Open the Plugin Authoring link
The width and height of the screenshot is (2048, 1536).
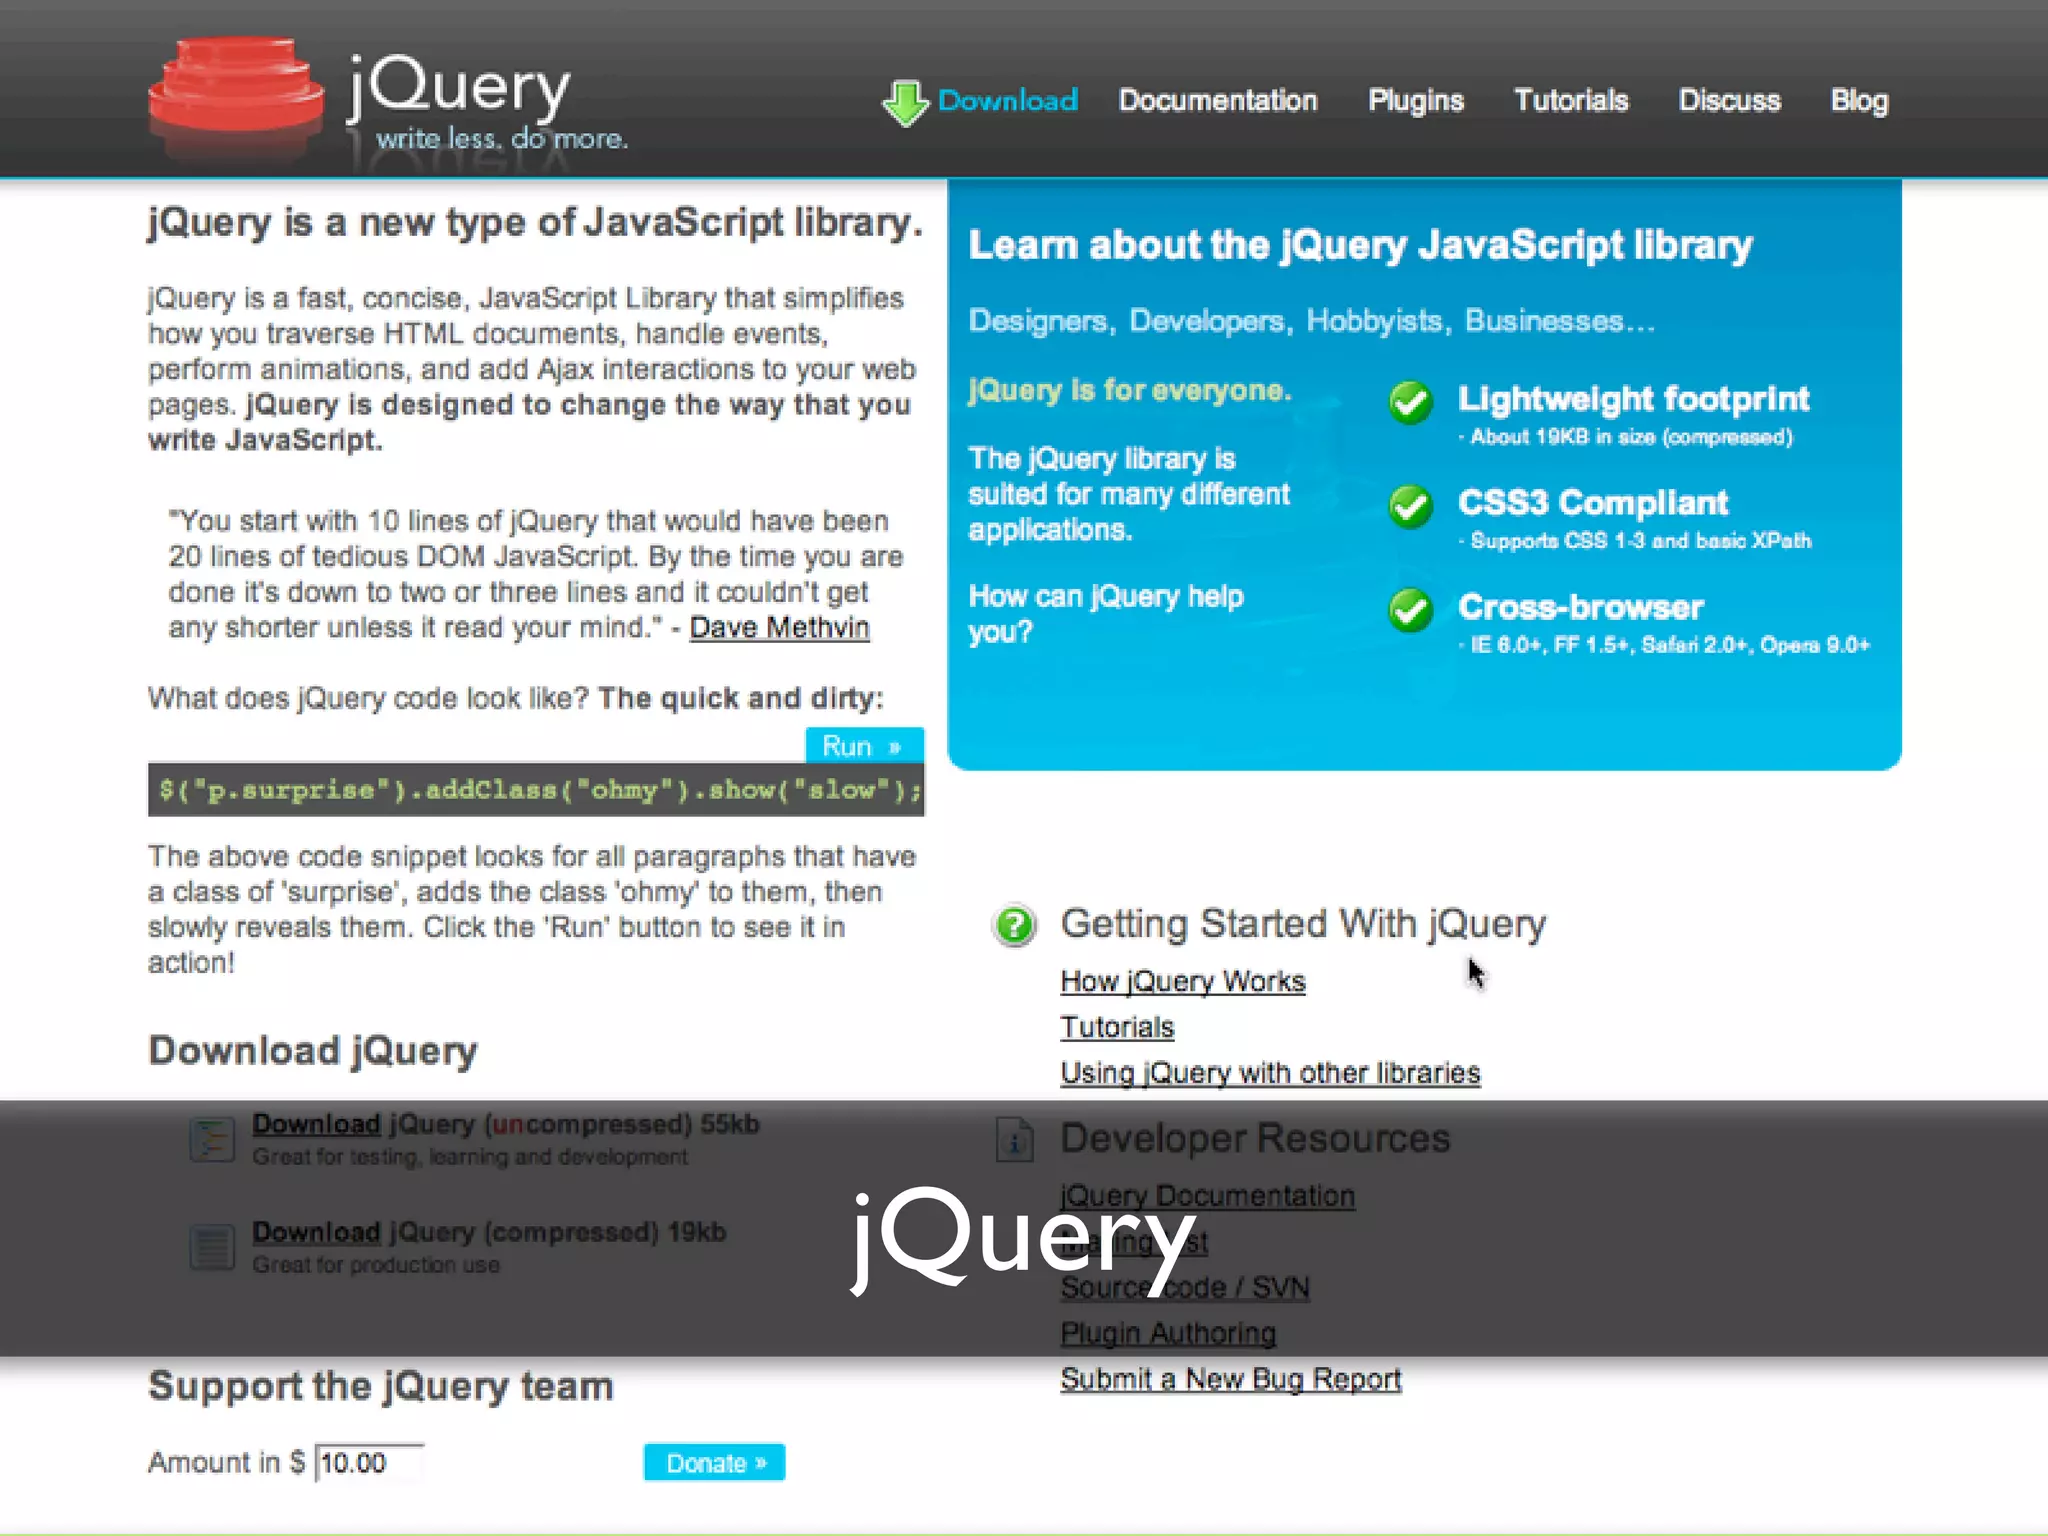(x=1168, y=1334)
